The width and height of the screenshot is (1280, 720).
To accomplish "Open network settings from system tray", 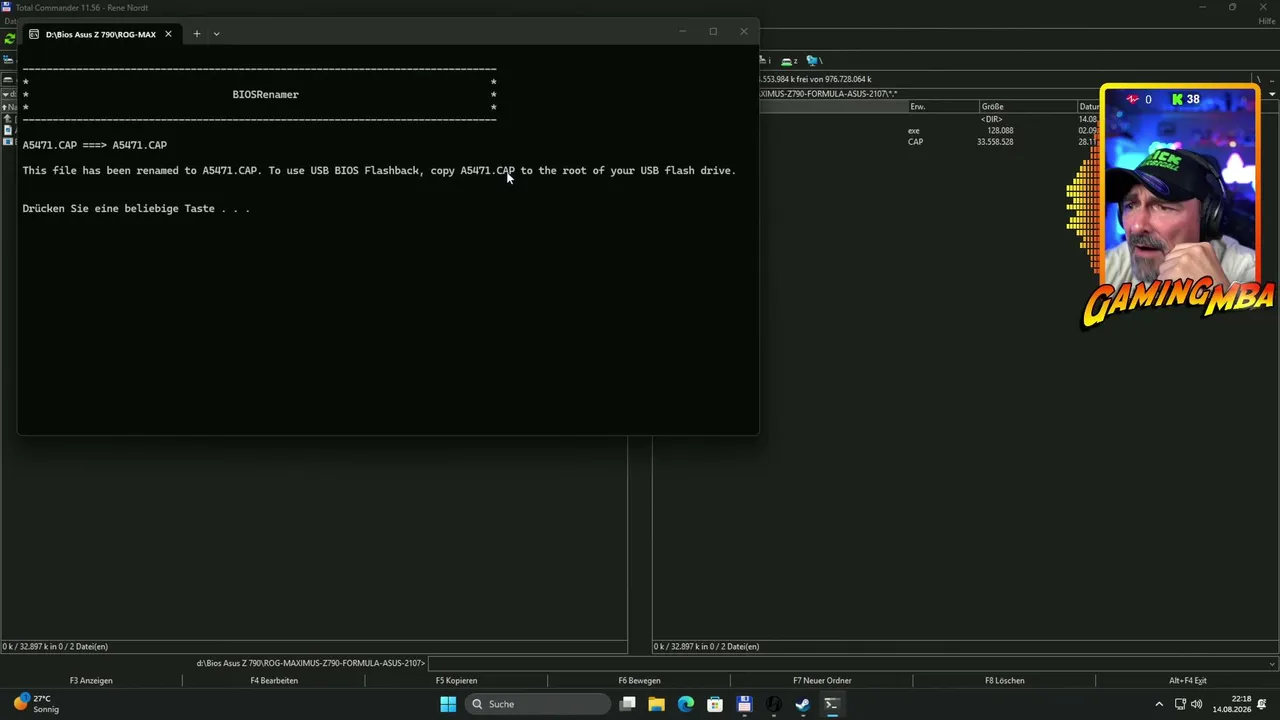I will pyautogui.click(x=1180, y=704).
